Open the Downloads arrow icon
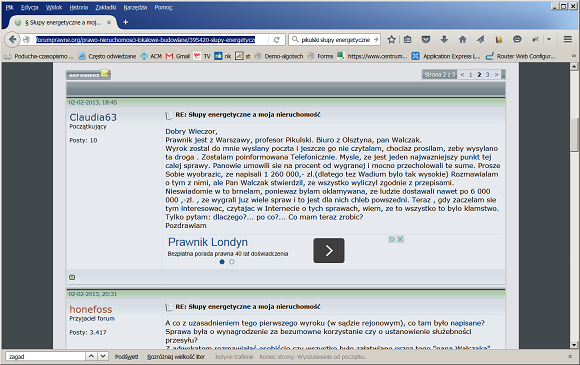The width and height of the screenshot is (580, 365). (444, 39)
